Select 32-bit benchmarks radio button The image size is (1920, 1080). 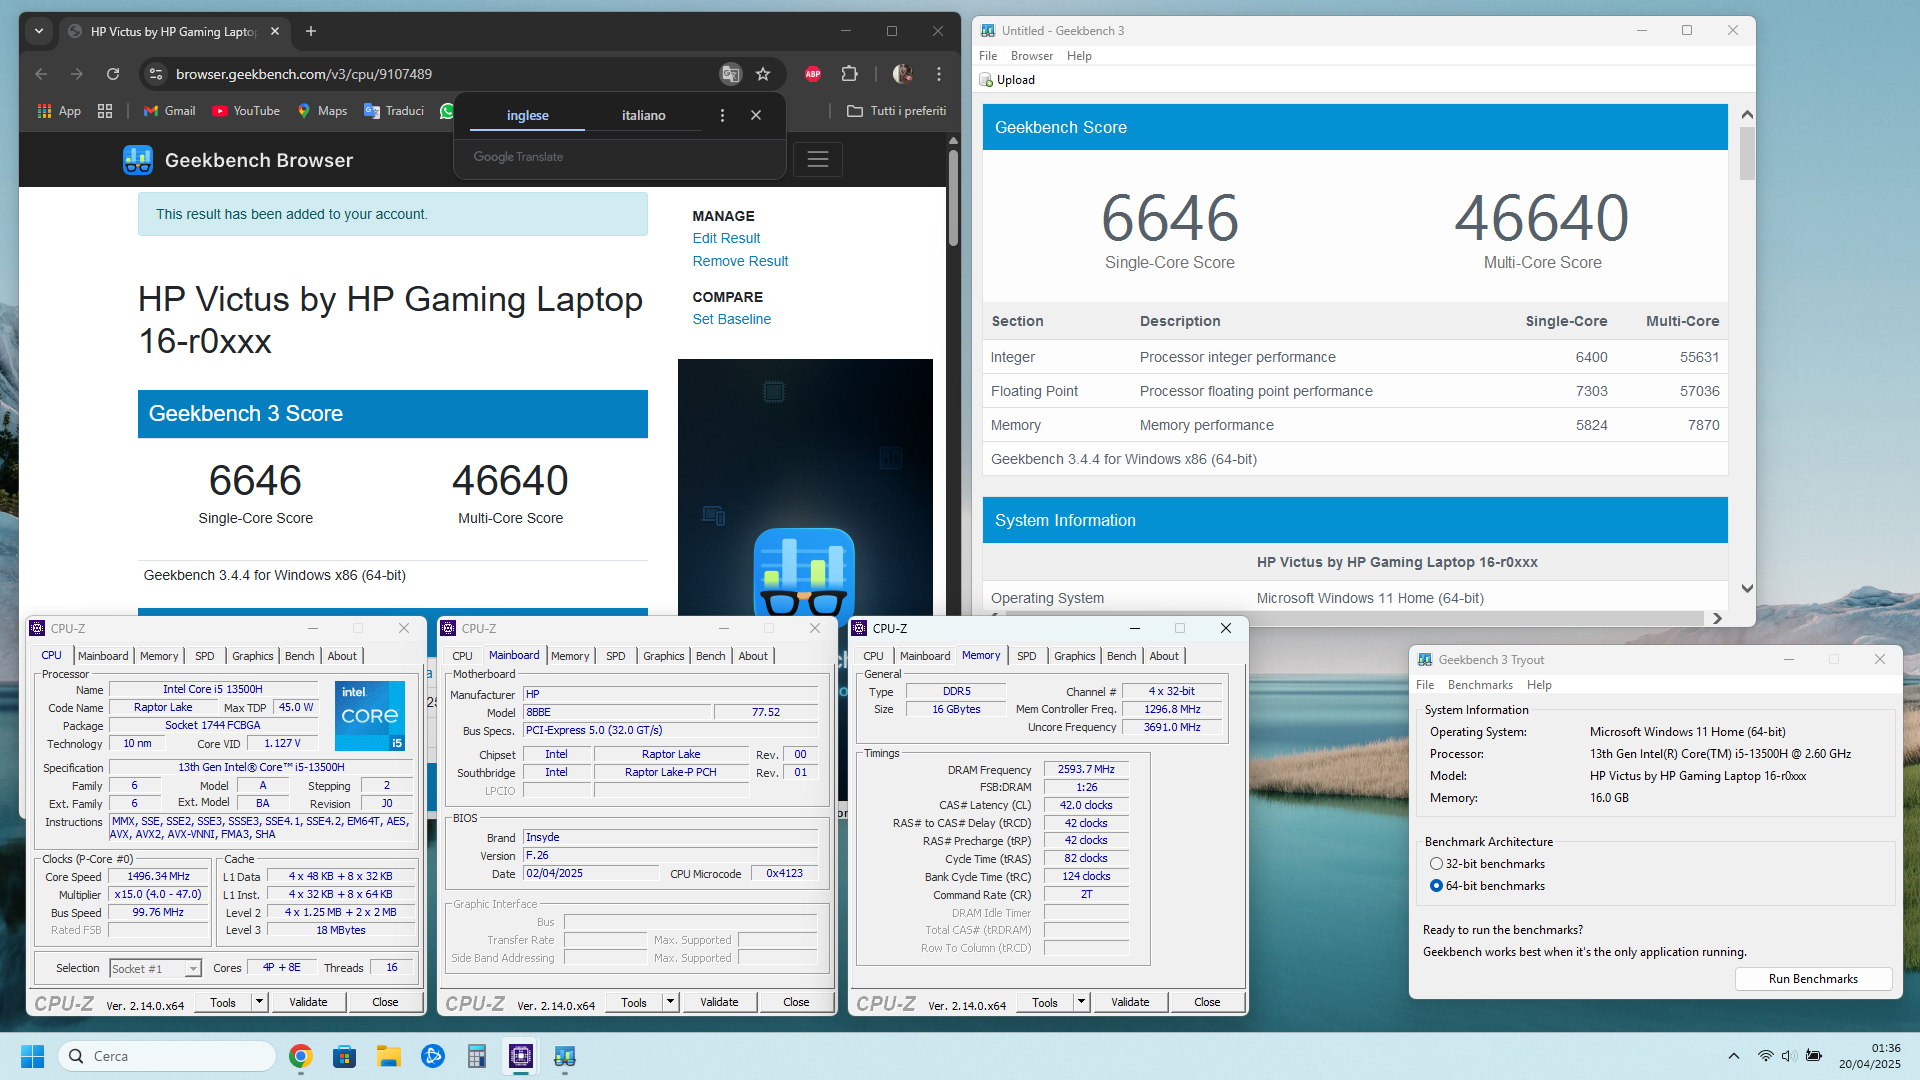pos(1436,864)
